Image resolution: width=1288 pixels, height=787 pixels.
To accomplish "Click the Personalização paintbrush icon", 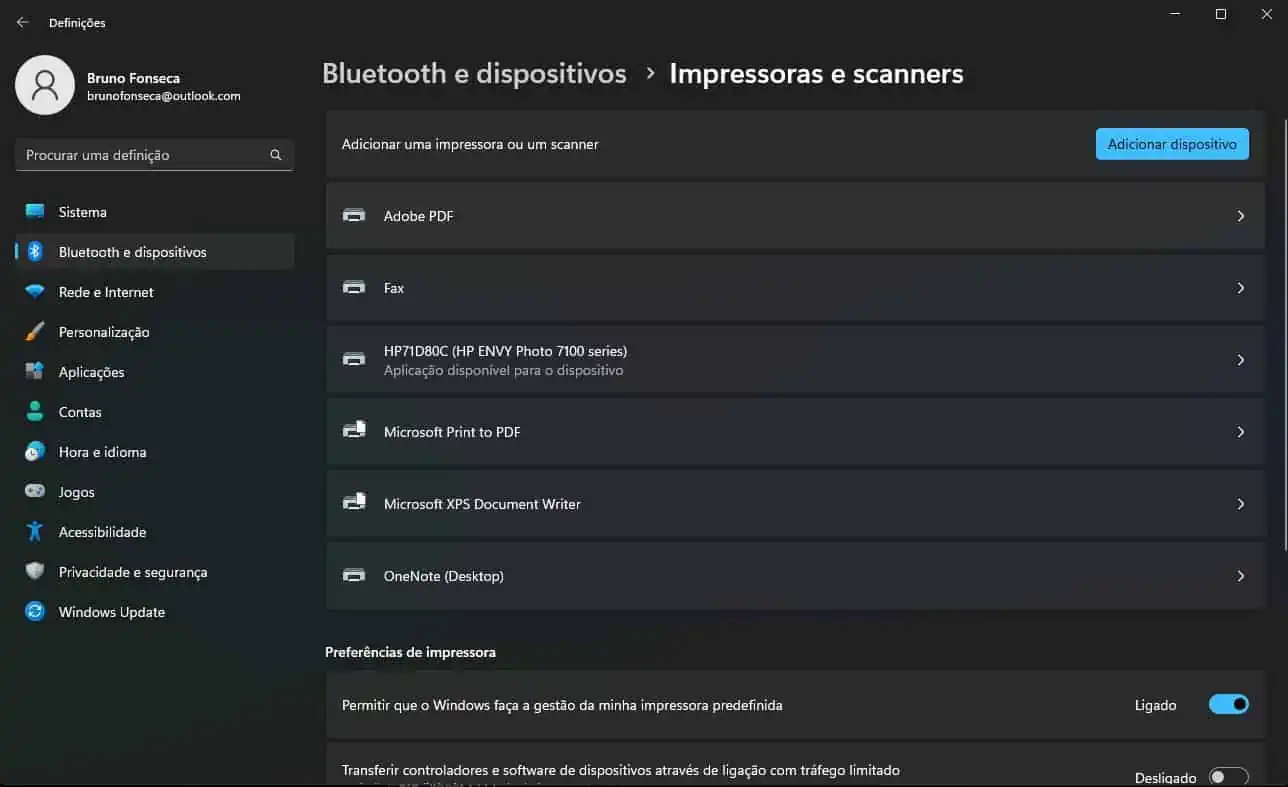I will tap(35, 332).
